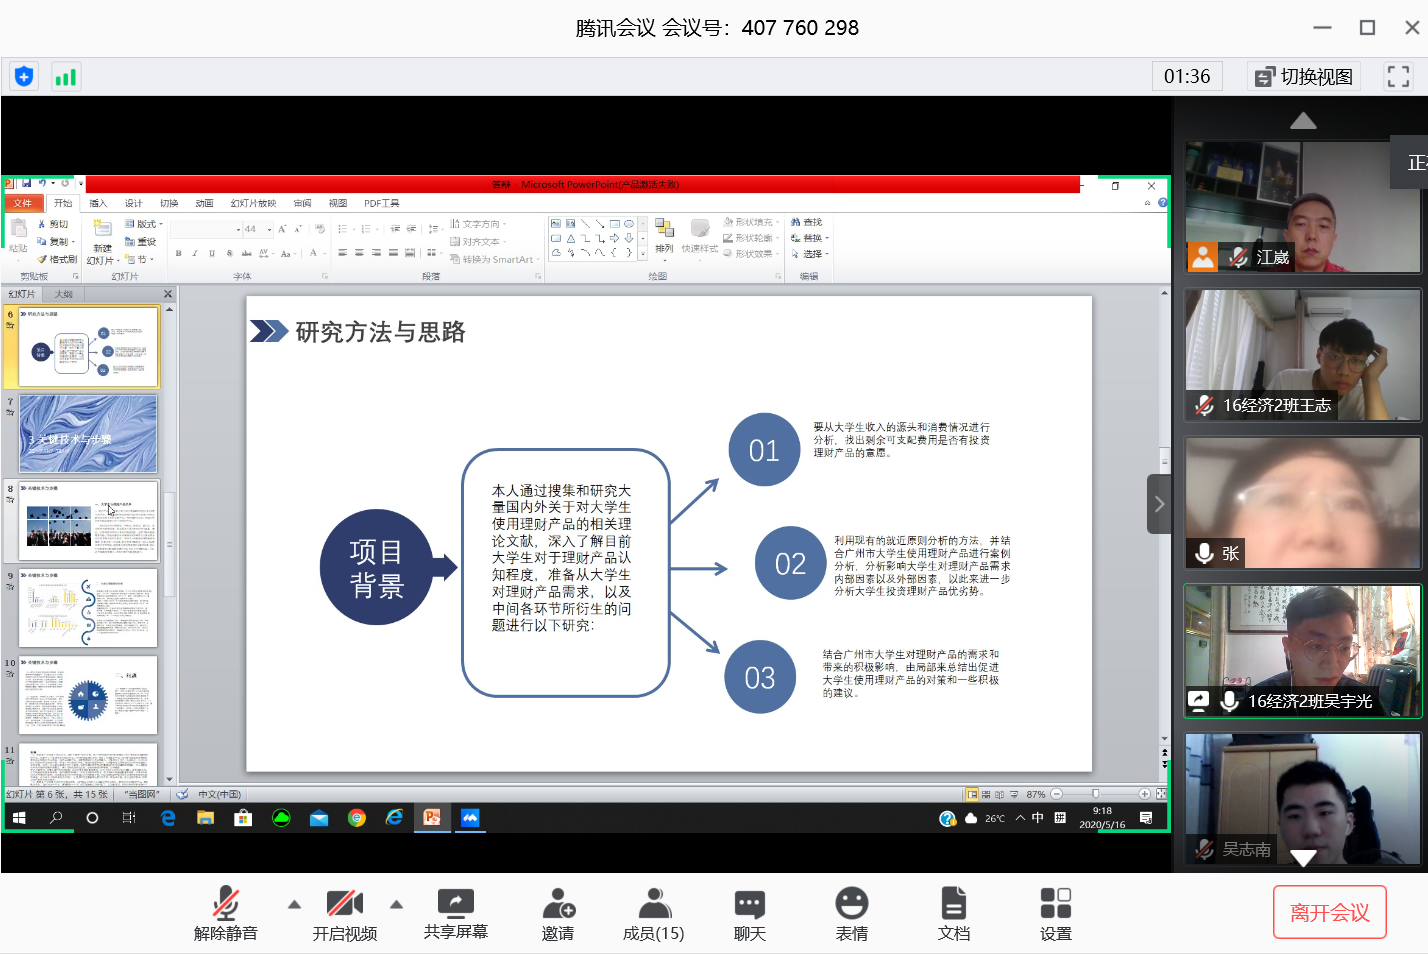Select 16经济2班吴宇光's video thumbnail

pos(1302,651)
